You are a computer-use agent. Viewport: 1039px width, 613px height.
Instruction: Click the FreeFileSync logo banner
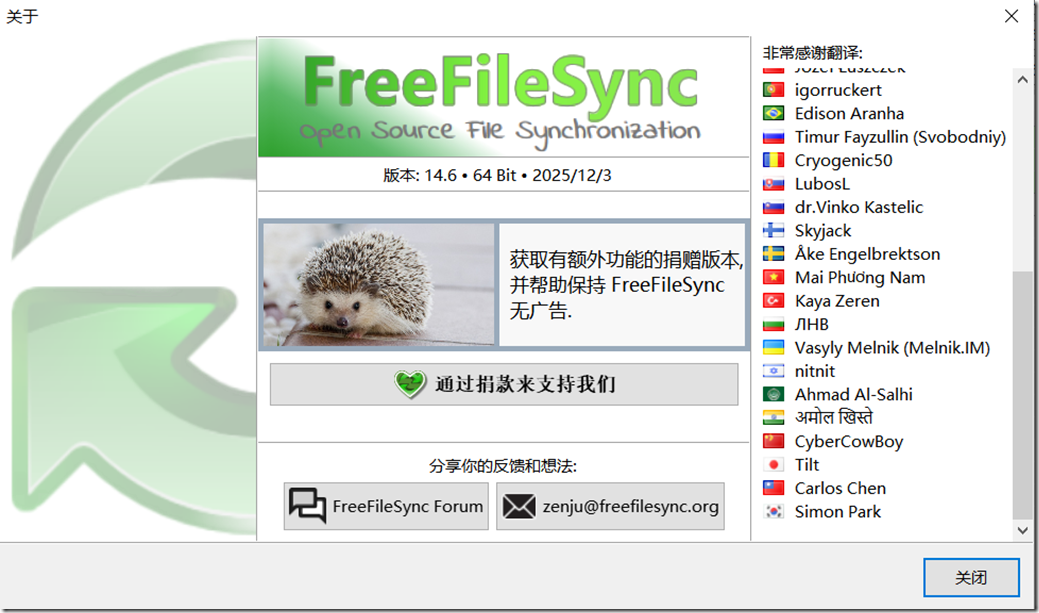pos(503,98)
